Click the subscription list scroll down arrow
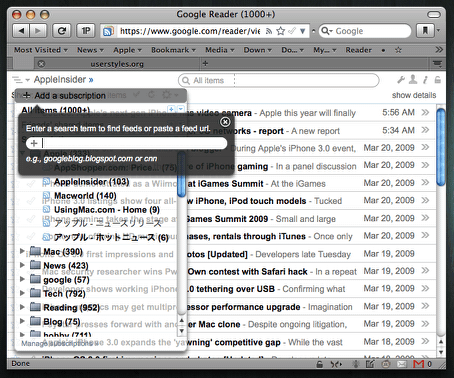The width and height of the screenshot is (454, 378). pyautogui.click(x=182, y=331)
